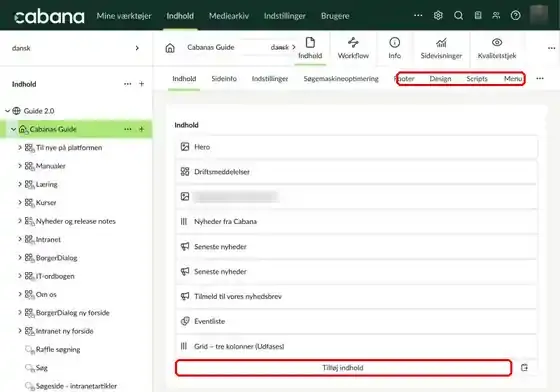Image resolution: width=560 pixels, height=392 pixels.
Task: Open the settings gear icon in top bar
Action: tap(438, 15)
